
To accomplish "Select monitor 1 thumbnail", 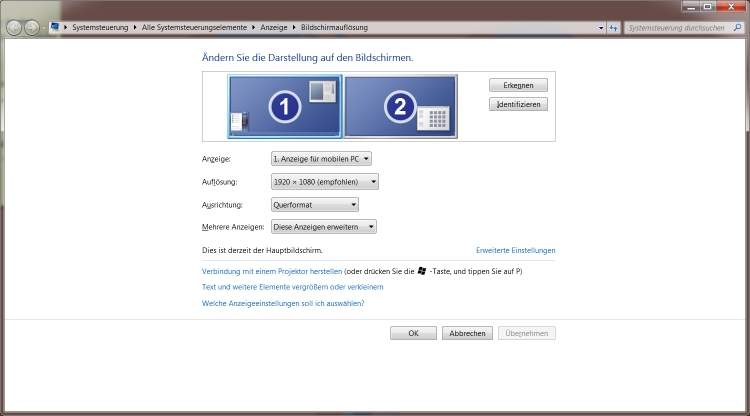I will 285,106.
